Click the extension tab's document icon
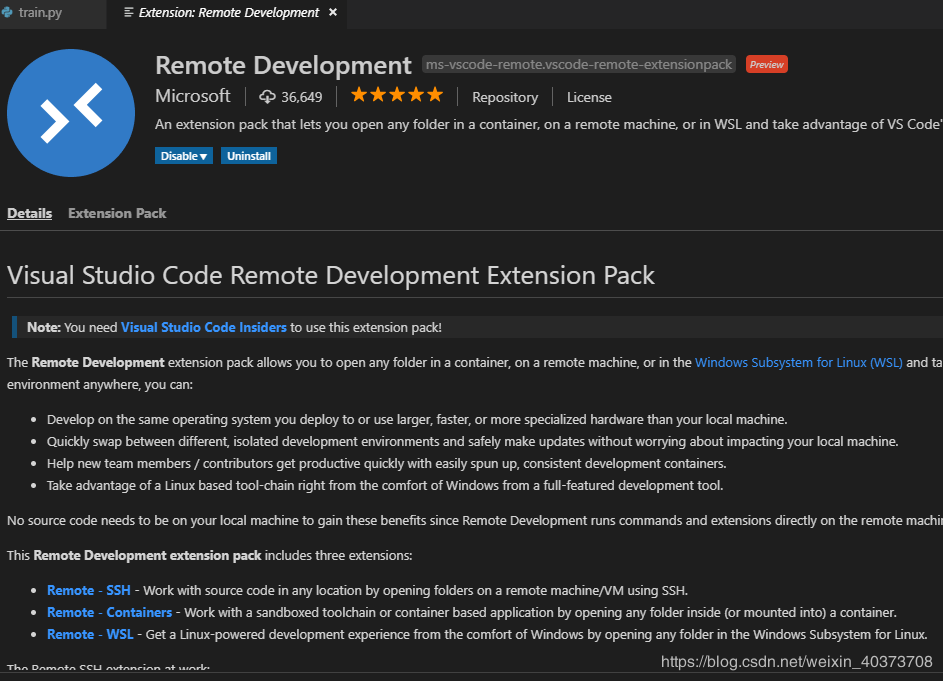The height and width of the screenshot is (681, 943). (128, 12)
